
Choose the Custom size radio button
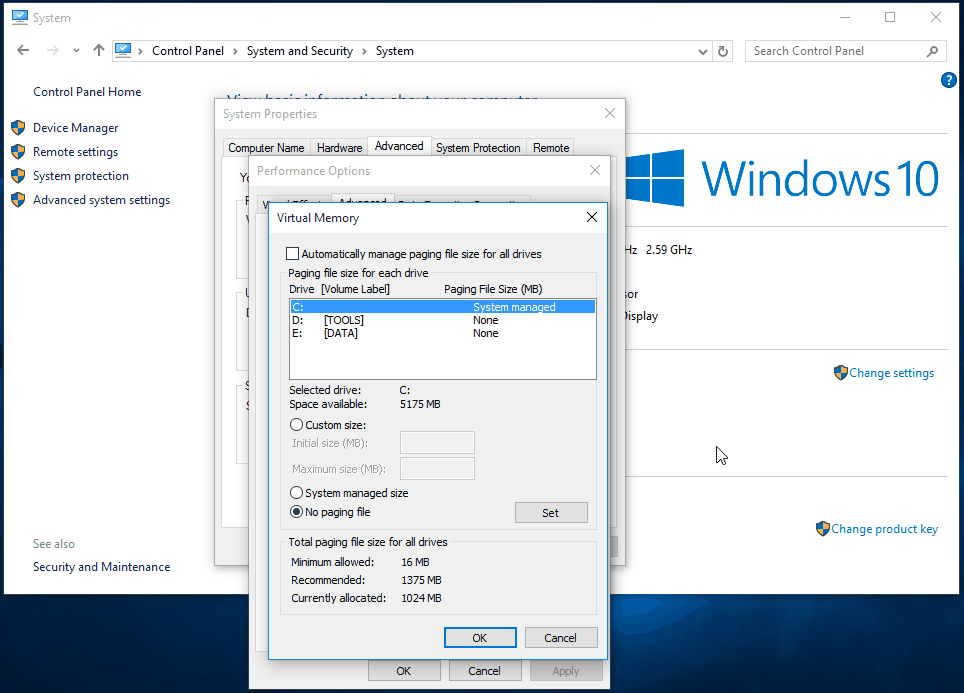coord(296,425)
